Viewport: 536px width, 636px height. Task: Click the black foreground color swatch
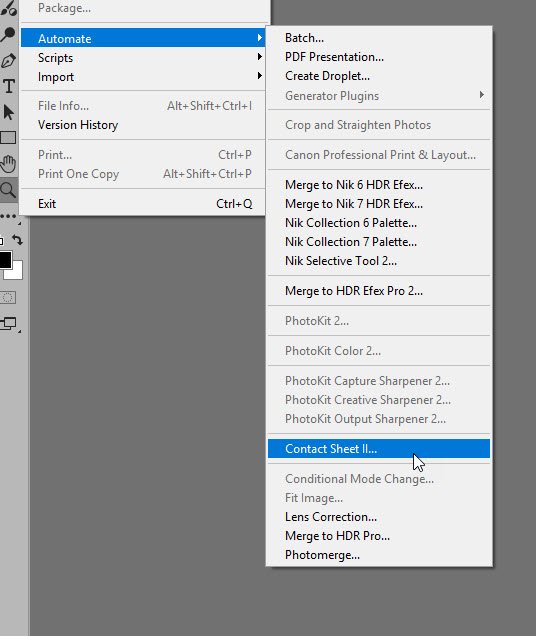5,260
